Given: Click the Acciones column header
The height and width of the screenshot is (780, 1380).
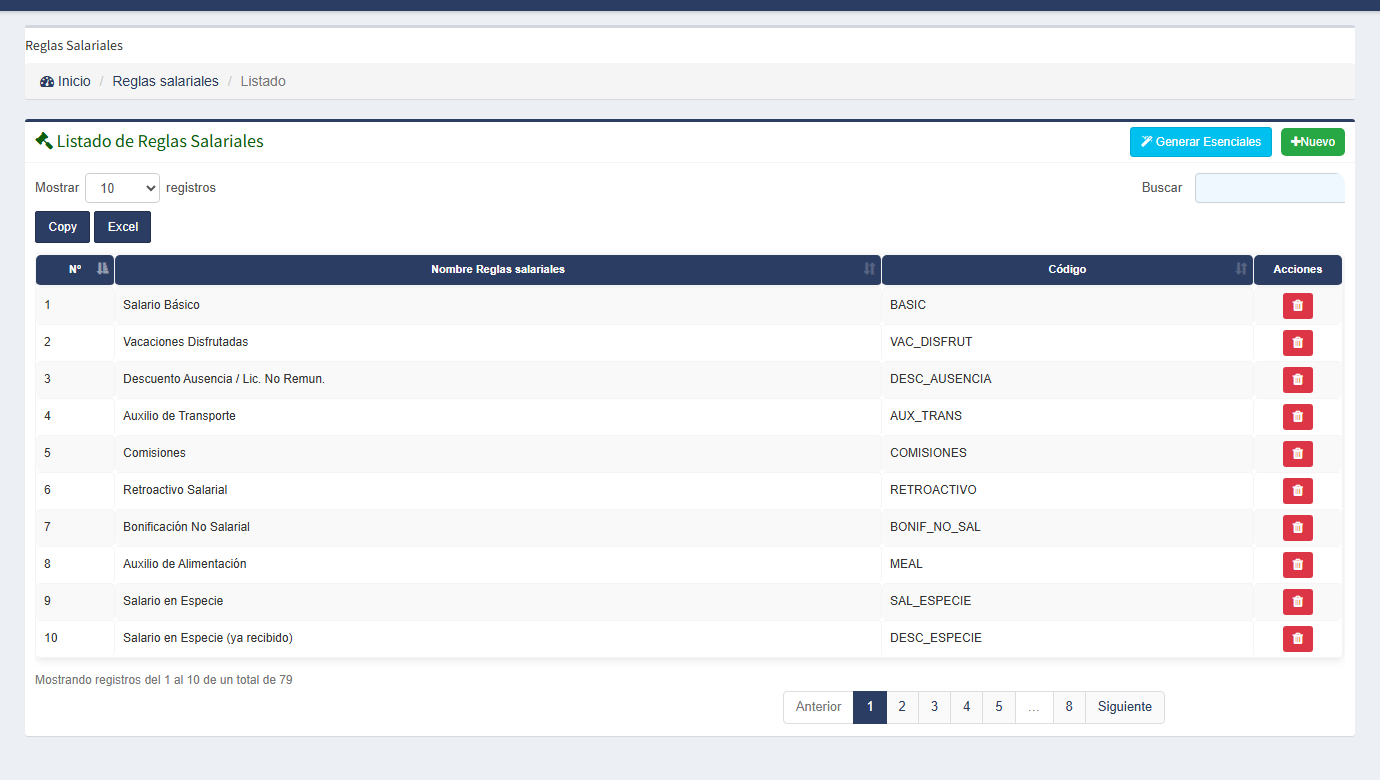Looking at the screenshot, I should point(1298,270).
